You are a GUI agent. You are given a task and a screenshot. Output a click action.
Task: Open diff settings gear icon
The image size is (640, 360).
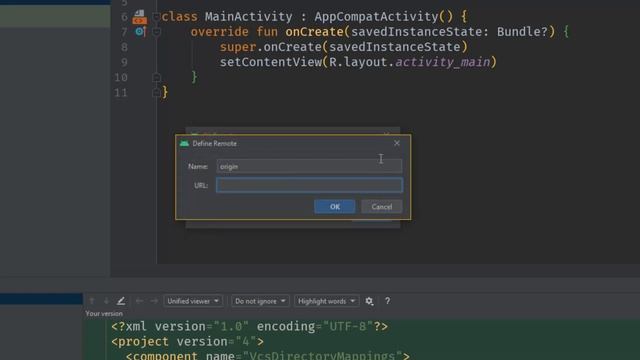(369, 301)
